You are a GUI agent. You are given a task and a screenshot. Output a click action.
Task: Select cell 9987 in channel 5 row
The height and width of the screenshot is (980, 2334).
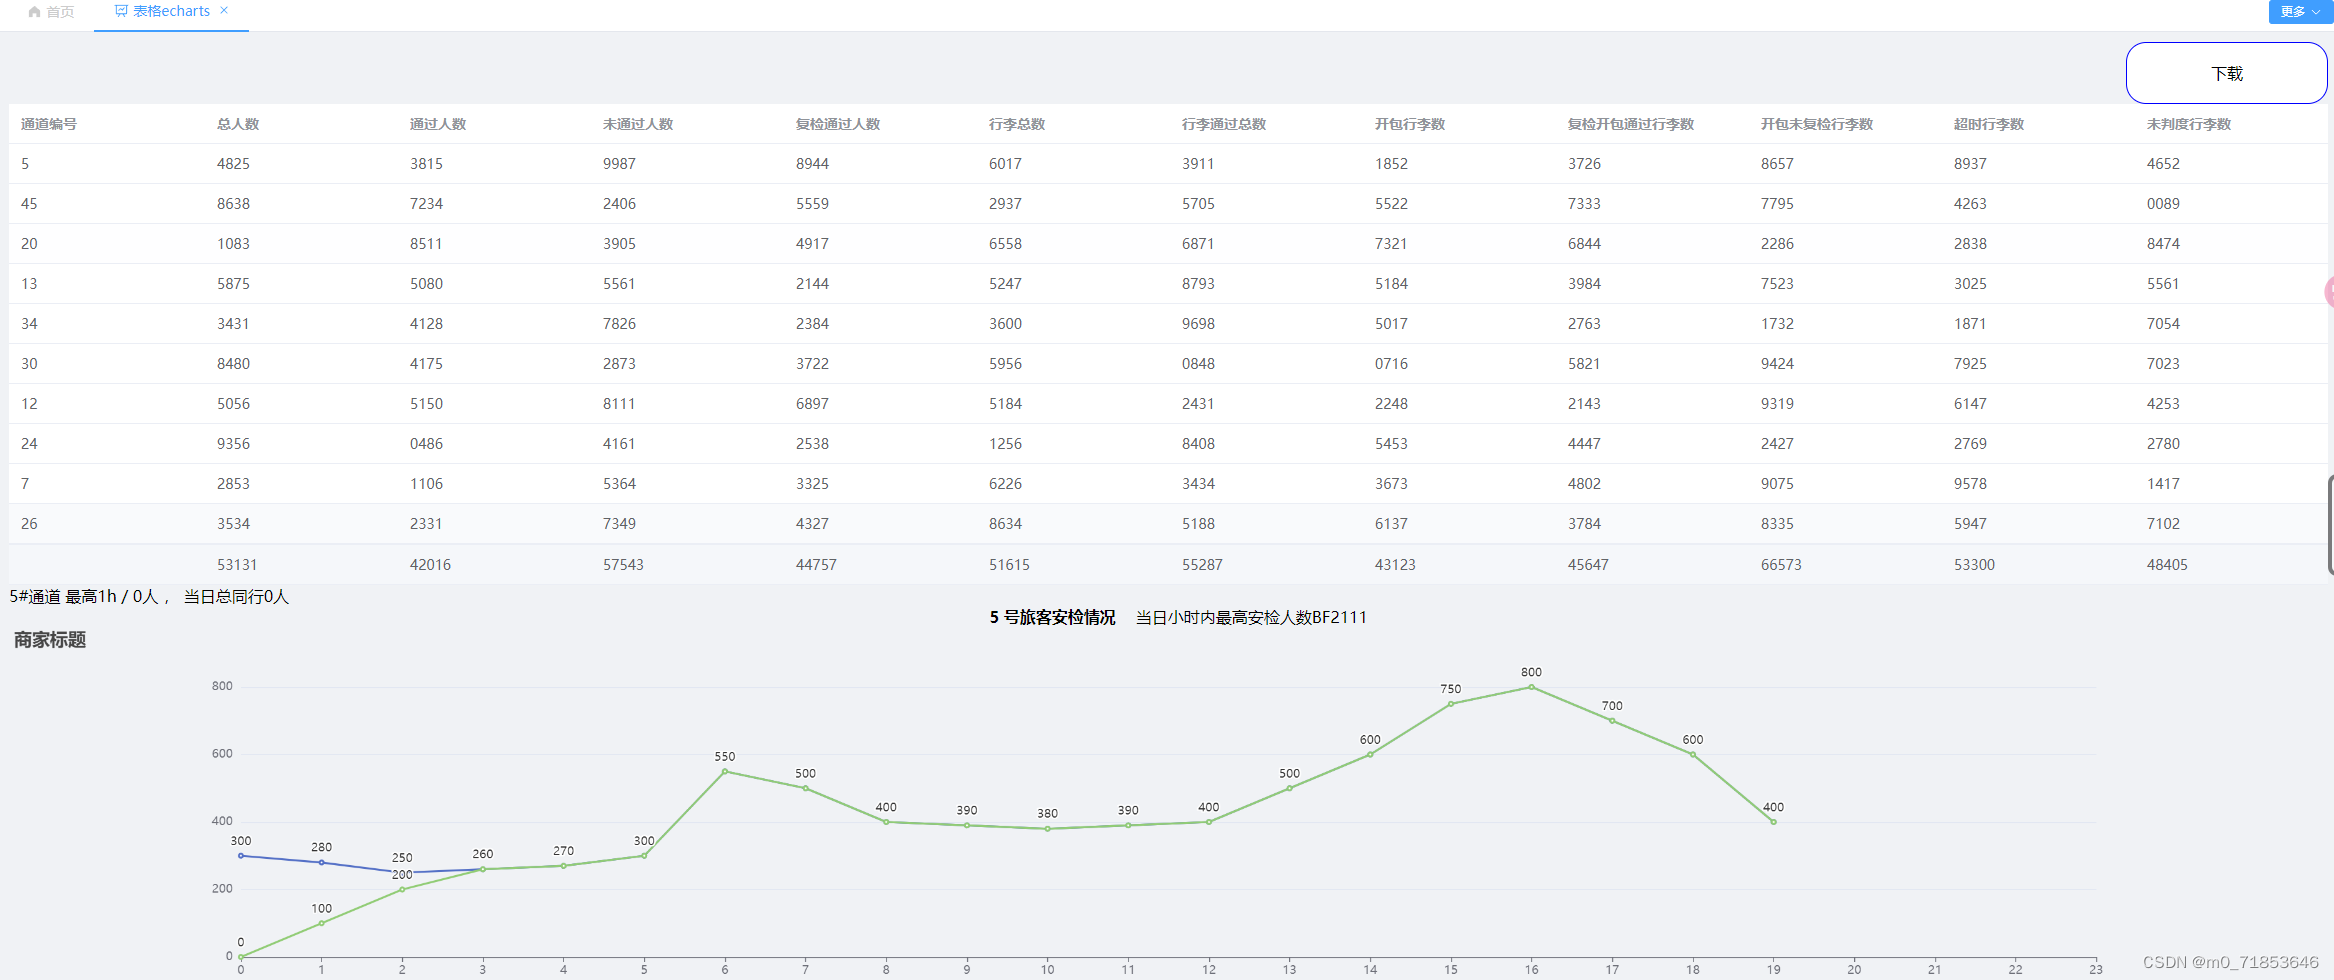click(x=619, y=164)
